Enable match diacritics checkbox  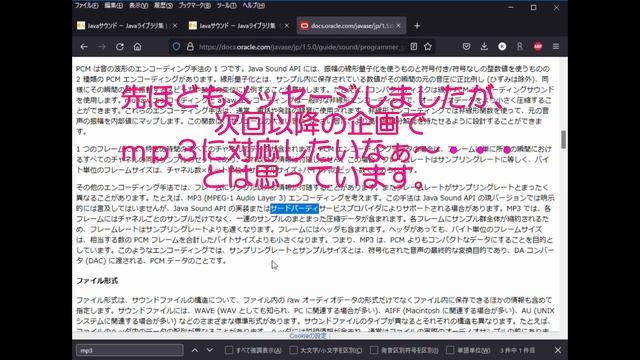point(374,350)
